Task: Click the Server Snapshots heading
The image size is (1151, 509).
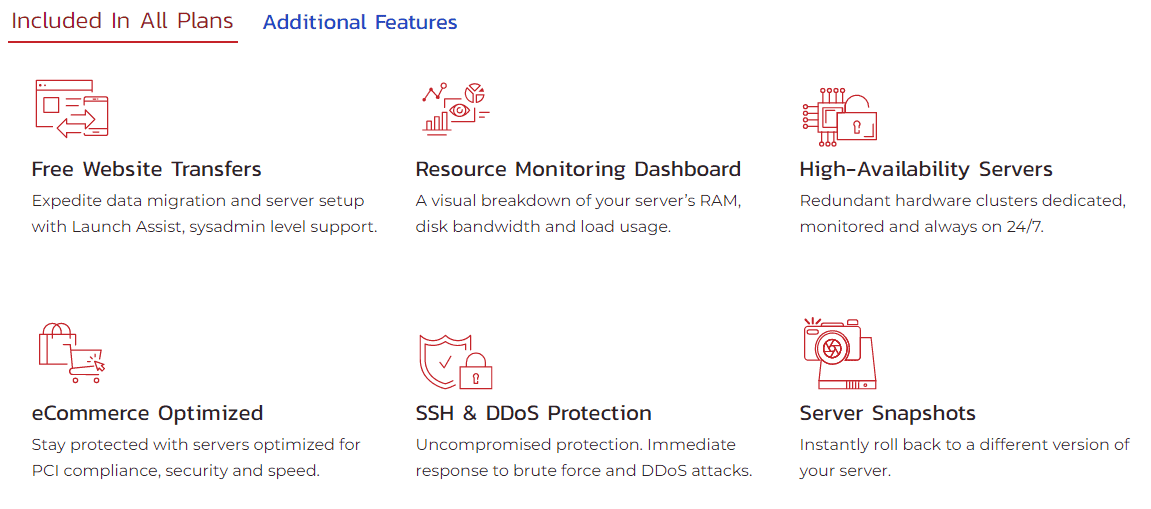Action: pos(887,413)
